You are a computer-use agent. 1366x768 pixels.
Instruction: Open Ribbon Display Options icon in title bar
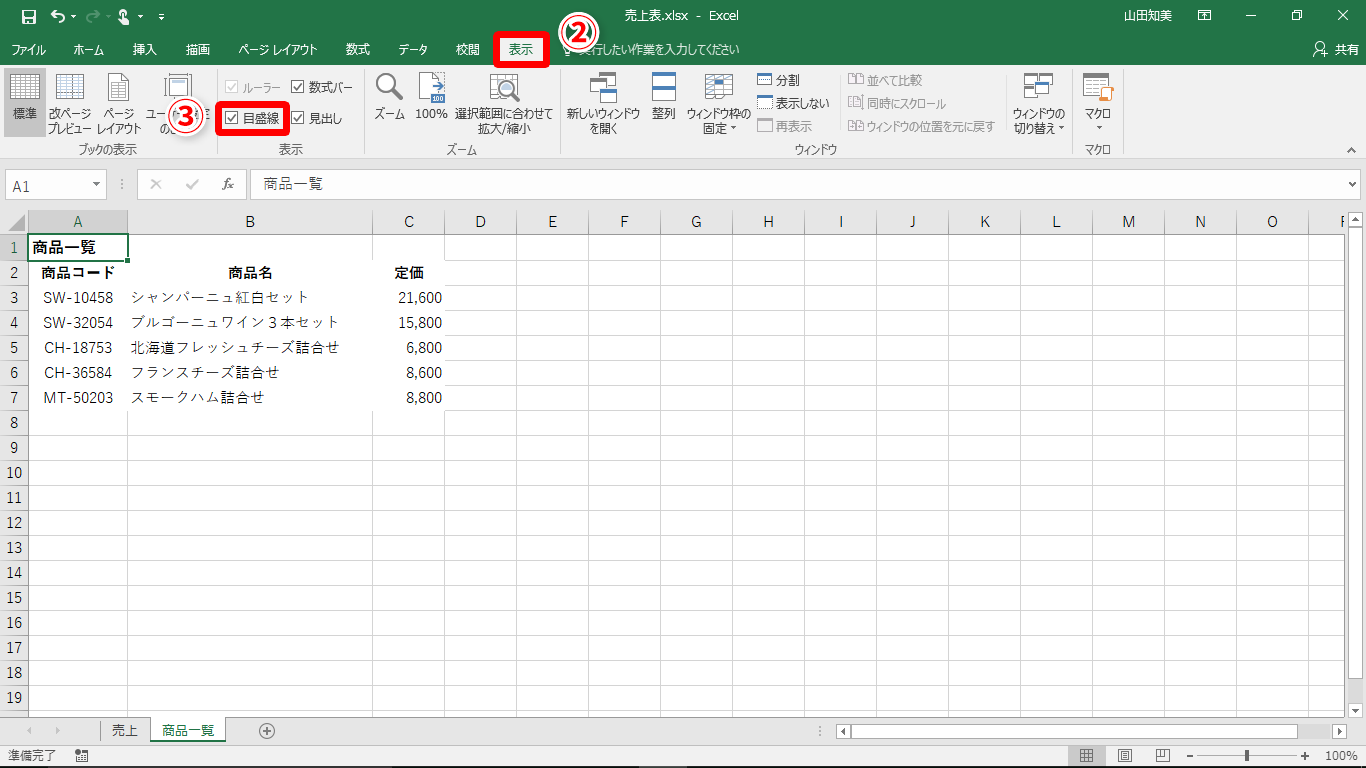pyautogui.click(x=1205, y=16)
